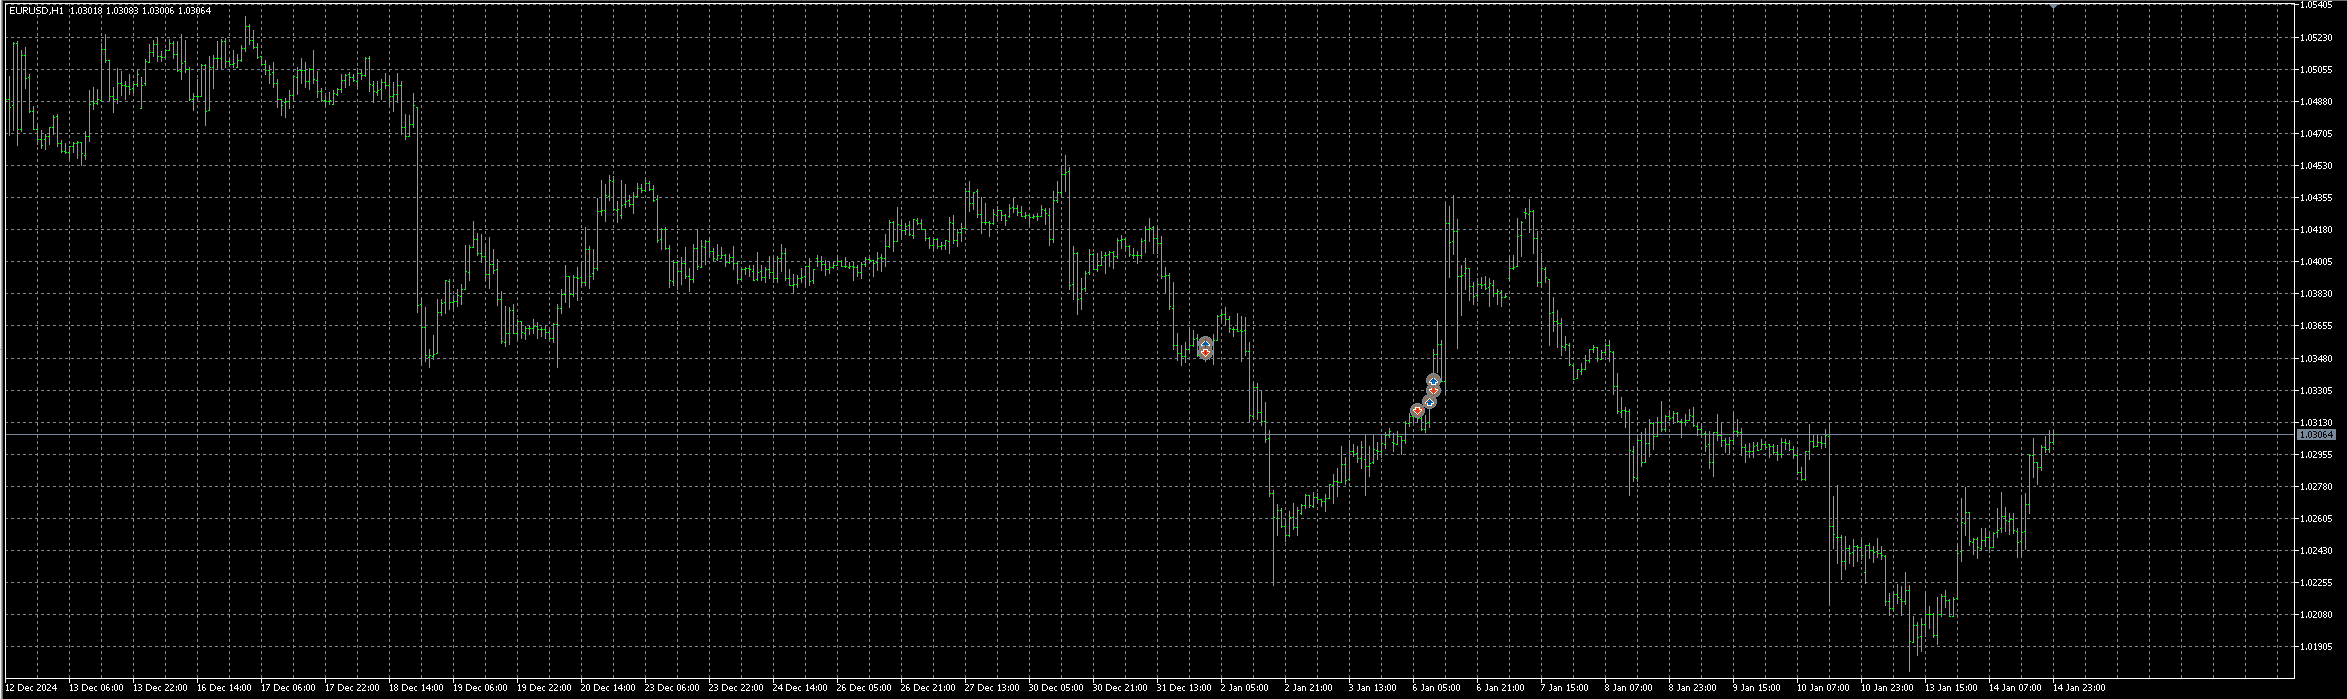Image resolution: width=2347 pixels, height=699 pixels.
Task: Click the EURUSD,H1 chart title text
Action: point(35,10)
